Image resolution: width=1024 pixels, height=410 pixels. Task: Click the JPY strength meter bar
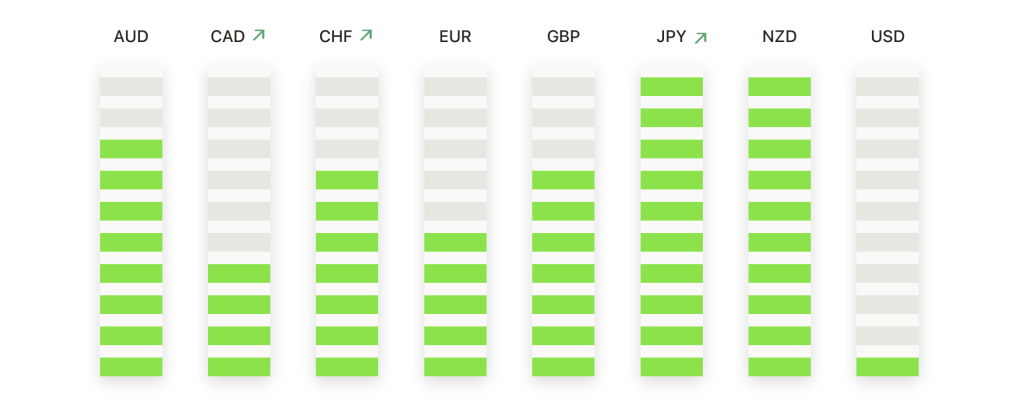point(671,226)
